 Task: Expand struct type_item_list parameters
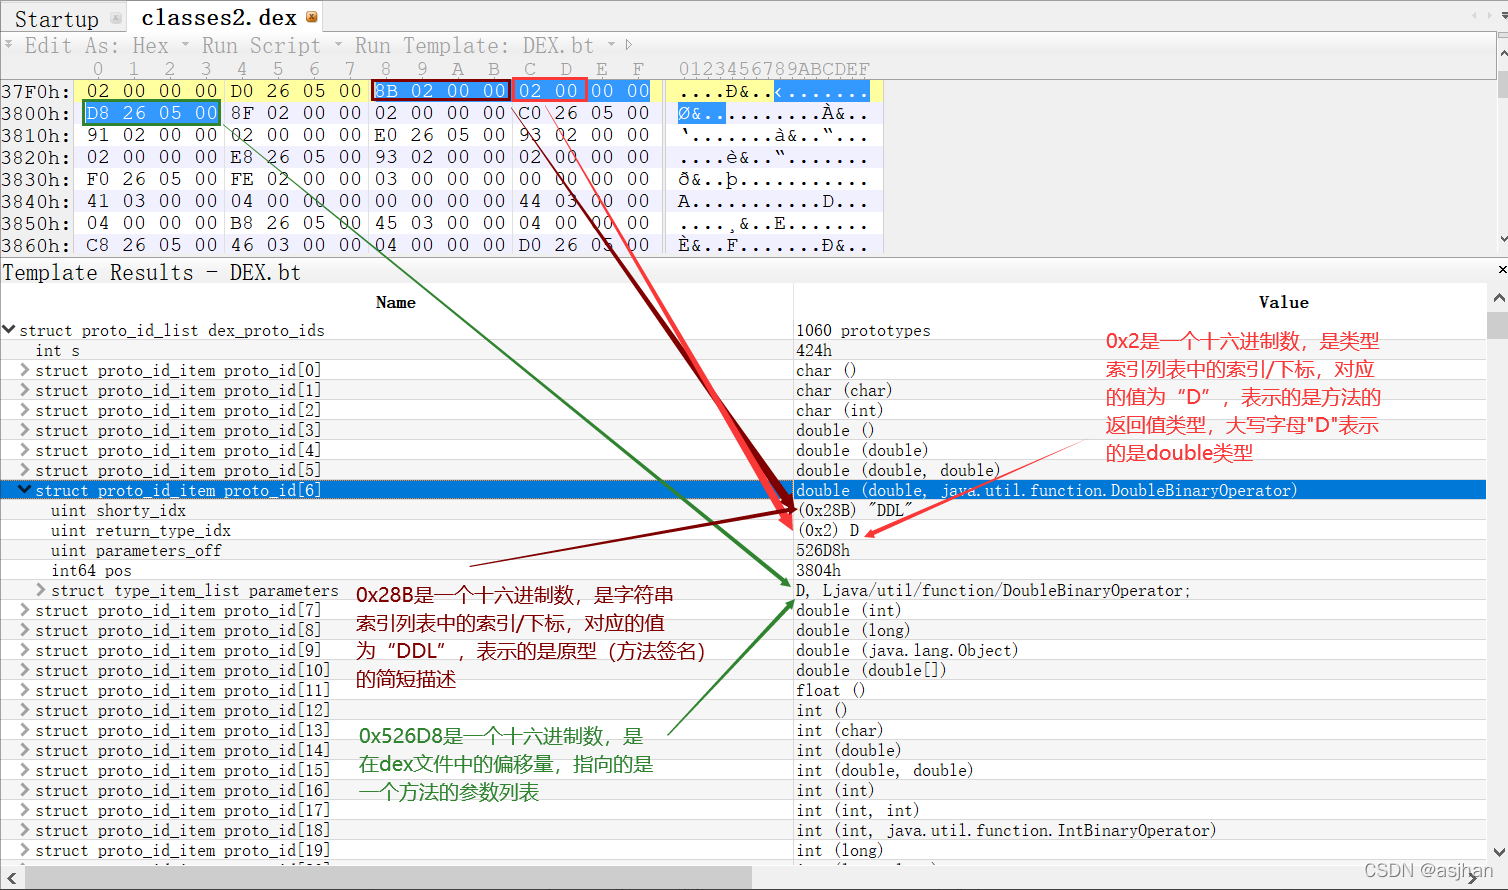coord(41,589)
